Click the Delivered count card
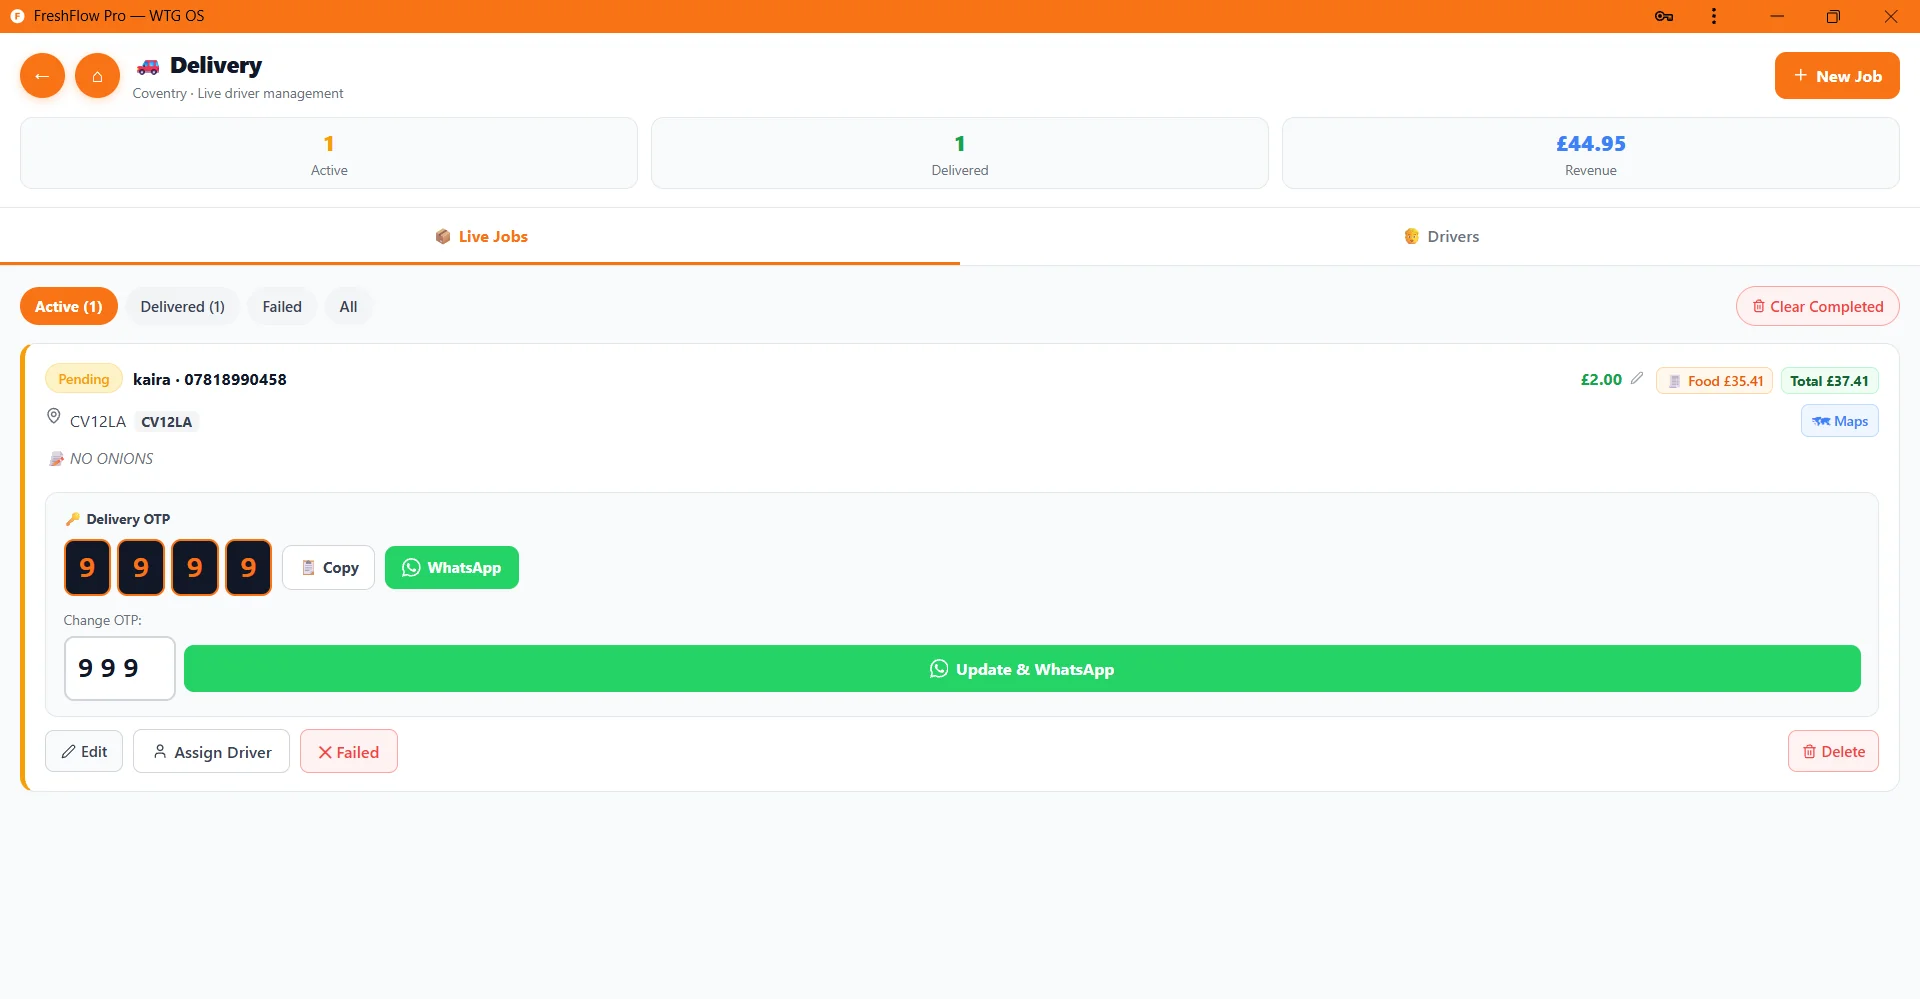 coord(960,153)
